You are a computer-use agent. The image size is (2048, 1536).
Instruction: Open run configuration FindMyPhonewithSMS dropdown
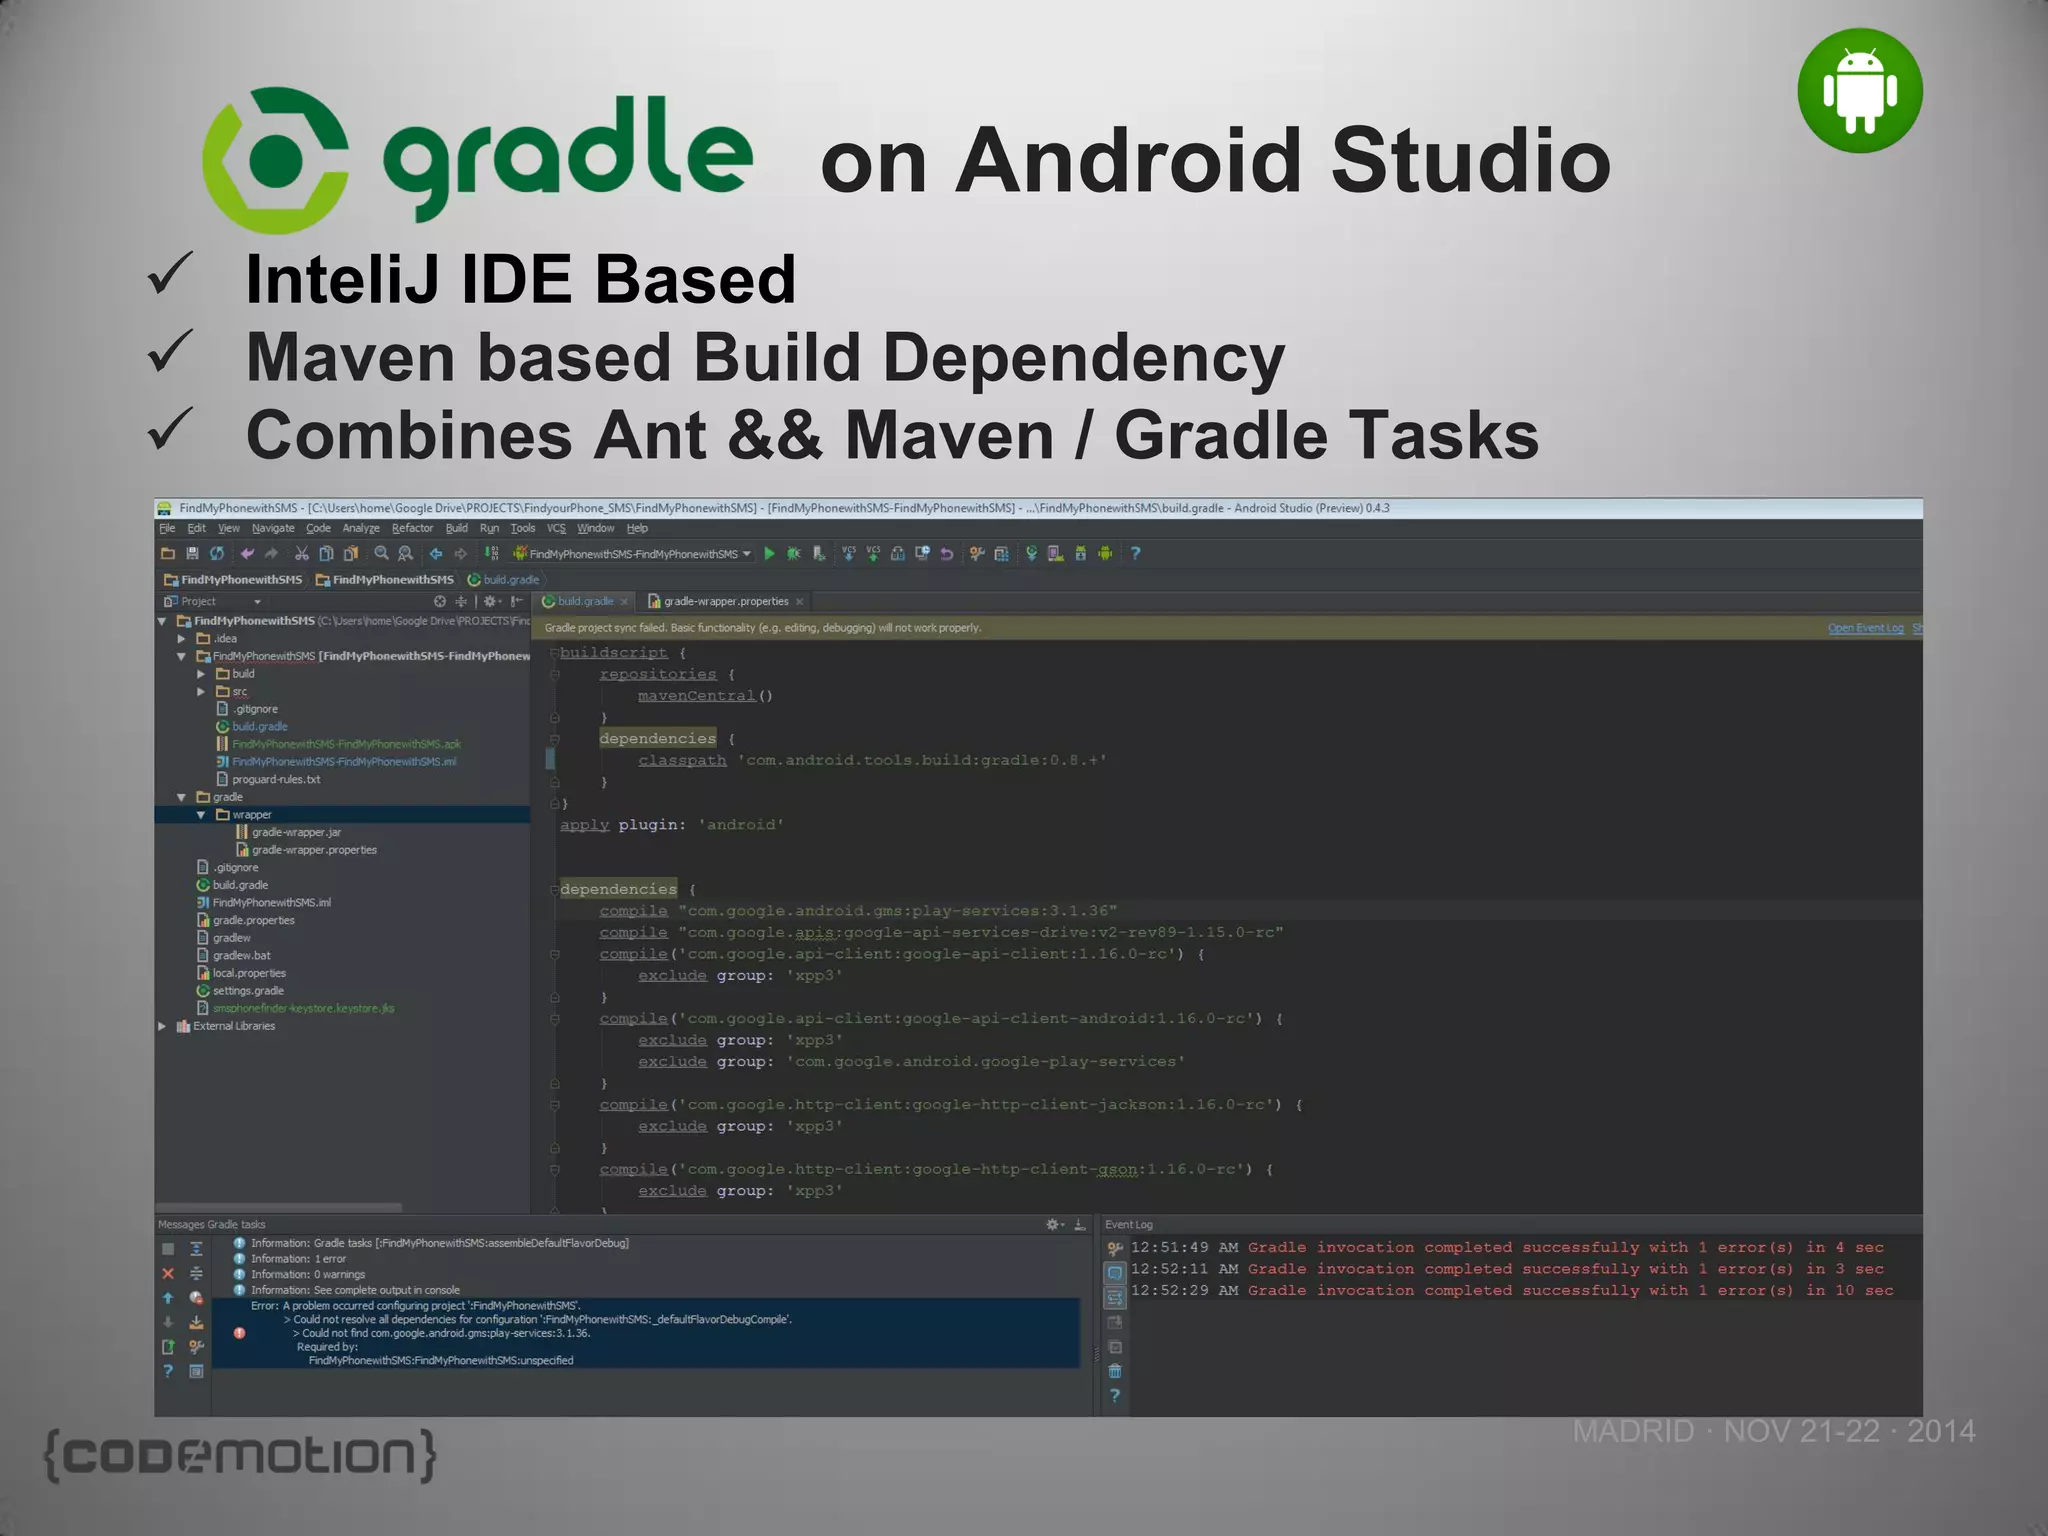(632, 554)
